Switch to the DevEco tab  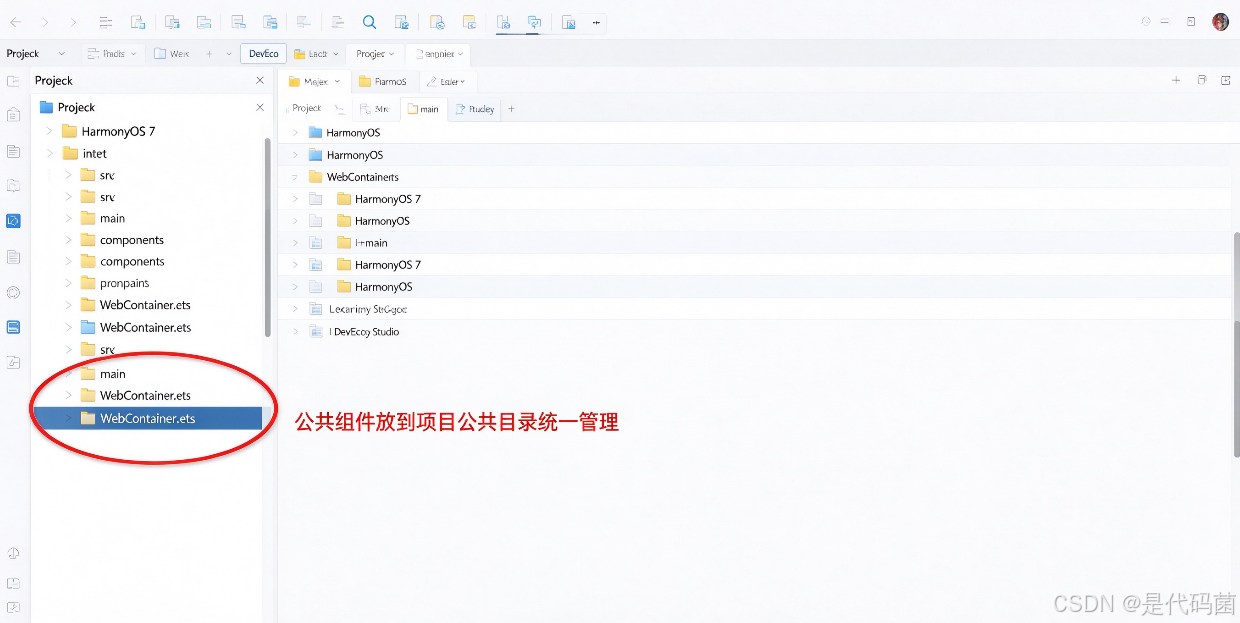pos(264,54)
